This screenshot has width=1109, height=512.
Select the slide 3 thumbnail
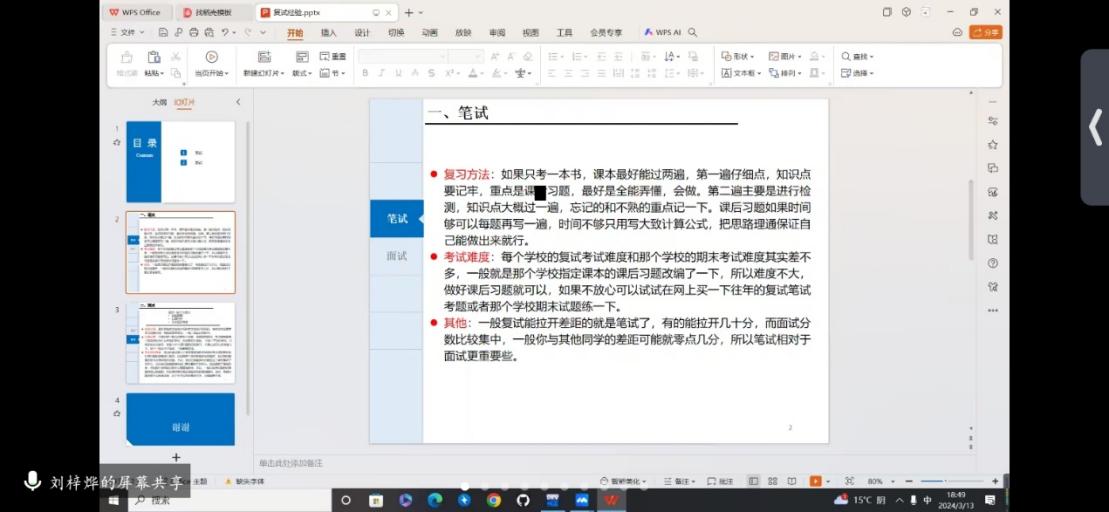[180, 343]
